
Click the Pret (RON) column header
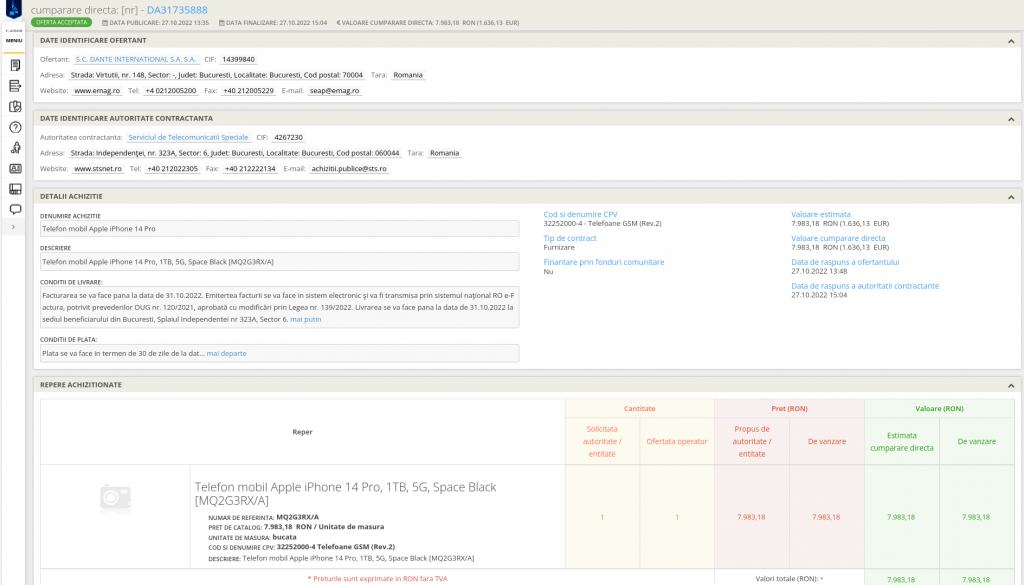pyautogui.click(x=789, y=409)
